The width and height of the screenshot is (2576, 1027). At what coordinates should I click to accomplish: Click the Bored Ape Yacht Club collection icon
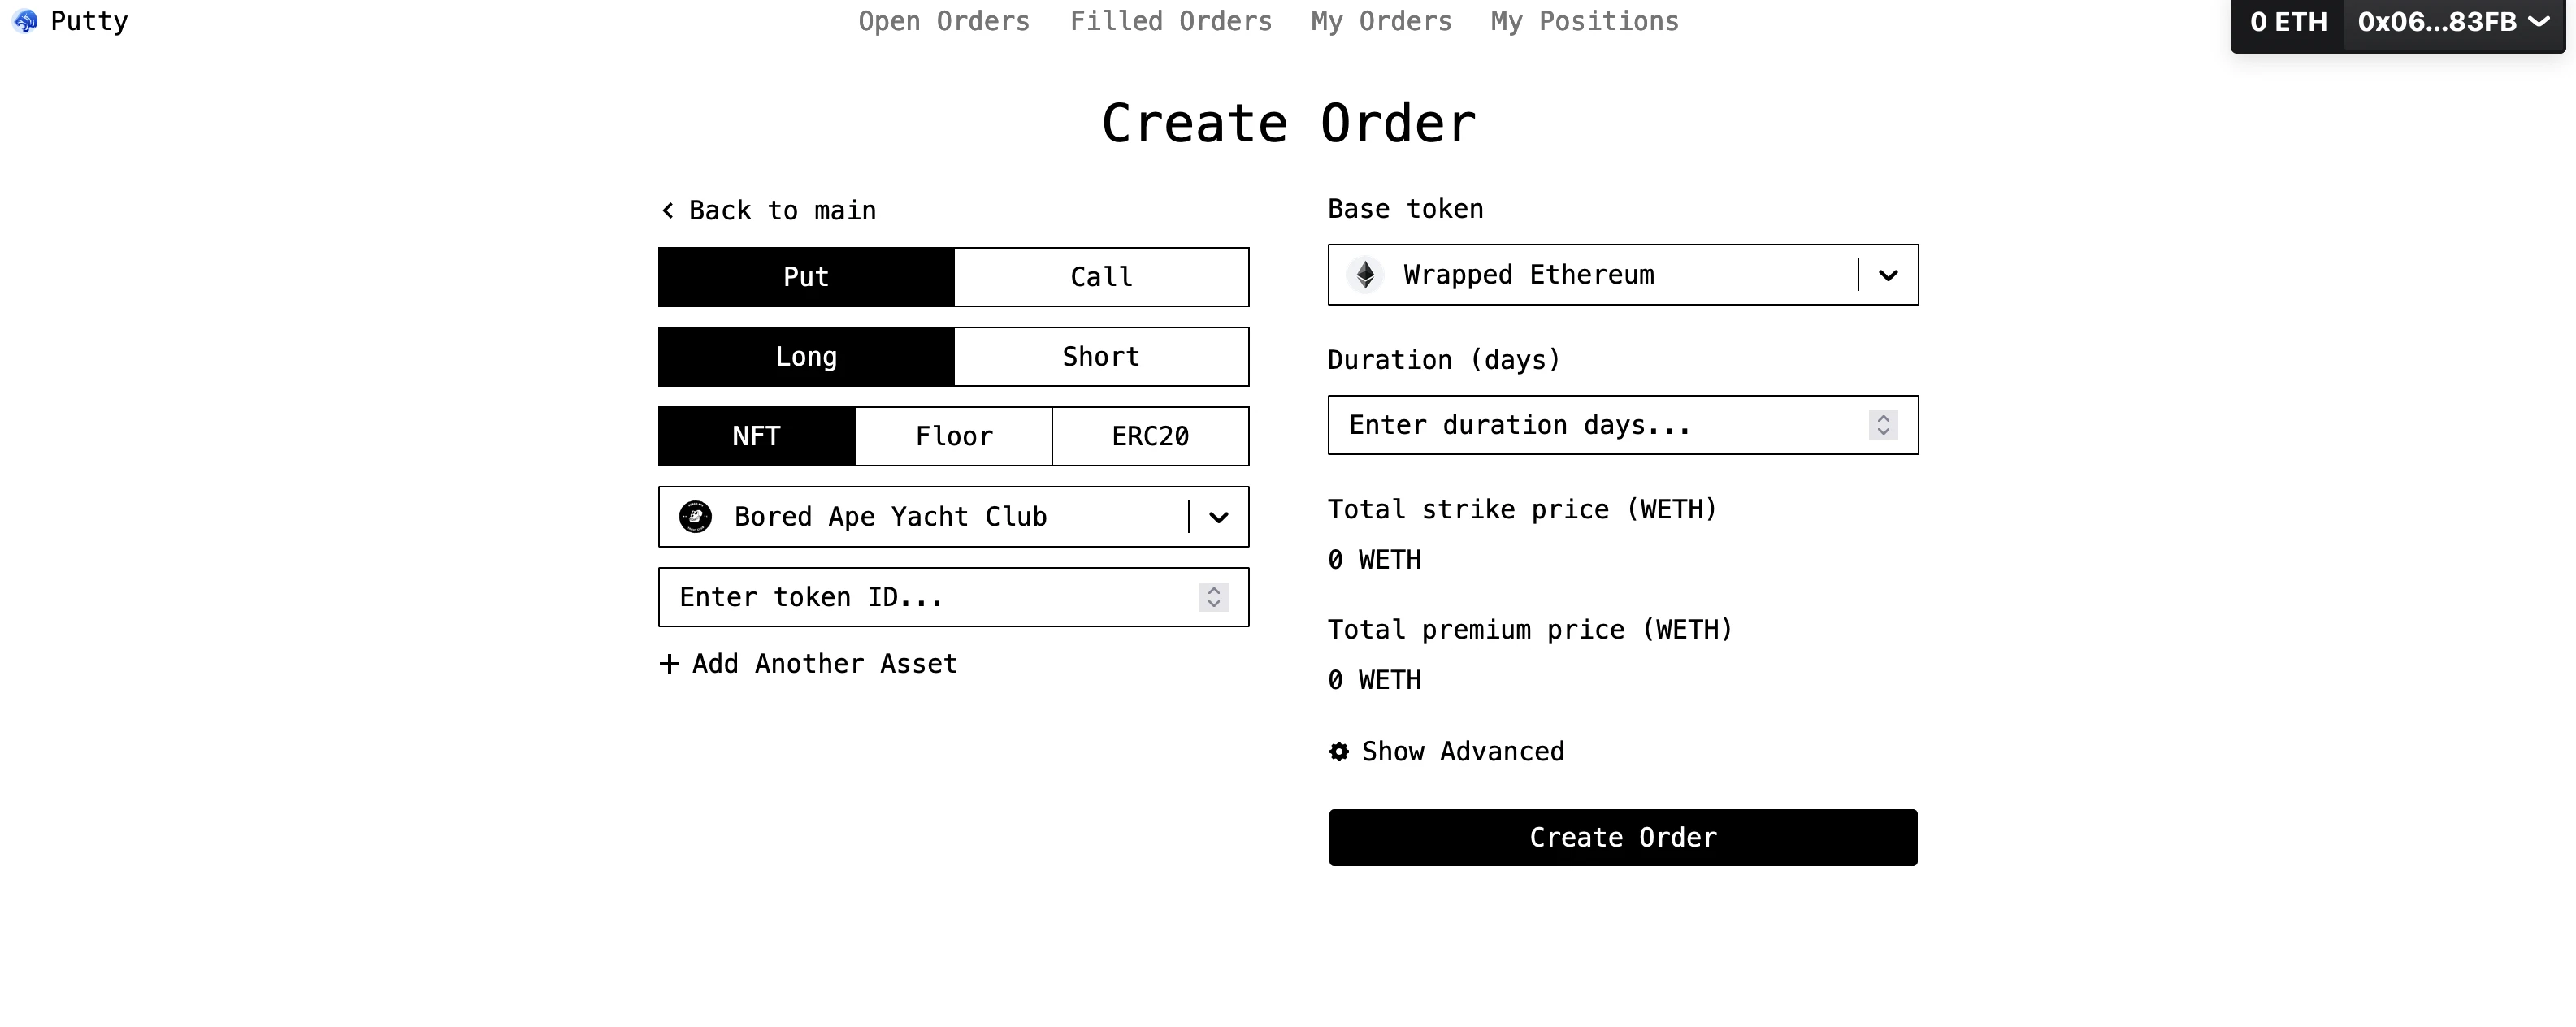tap(696, 518)
